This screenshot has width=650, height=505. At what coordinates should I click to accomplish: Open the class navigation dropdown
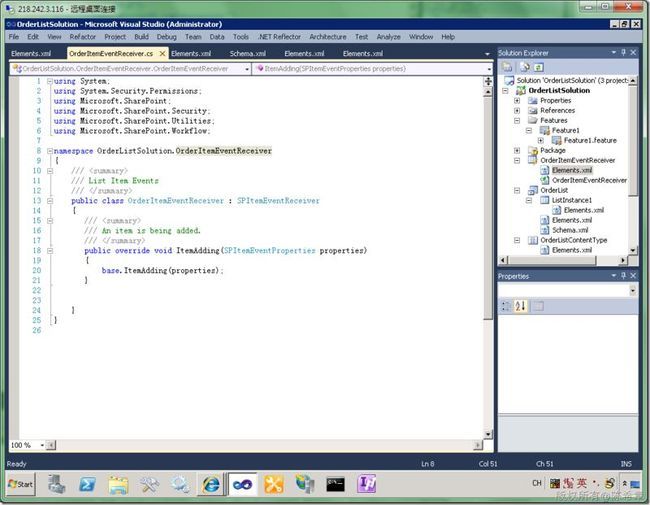pos(247,69)
